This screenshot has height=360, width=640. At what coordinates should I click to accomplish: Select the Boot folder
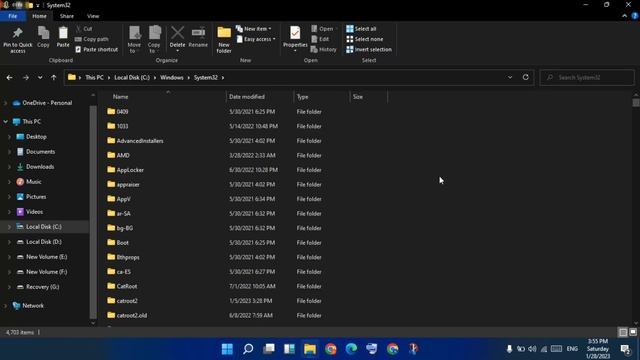coord(122,242)
